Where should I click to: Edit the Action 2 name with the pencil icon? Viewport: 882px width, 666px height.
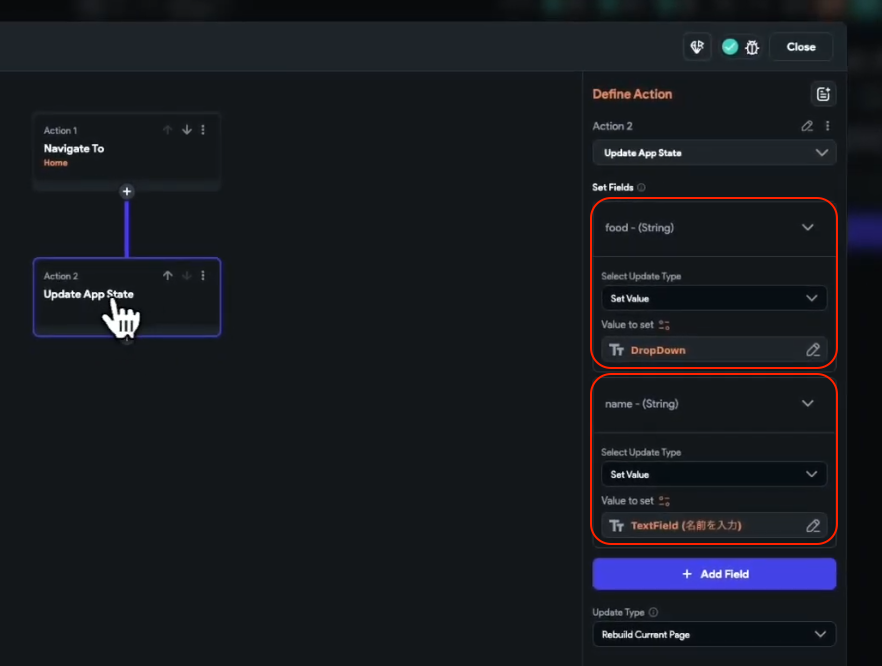807,127
